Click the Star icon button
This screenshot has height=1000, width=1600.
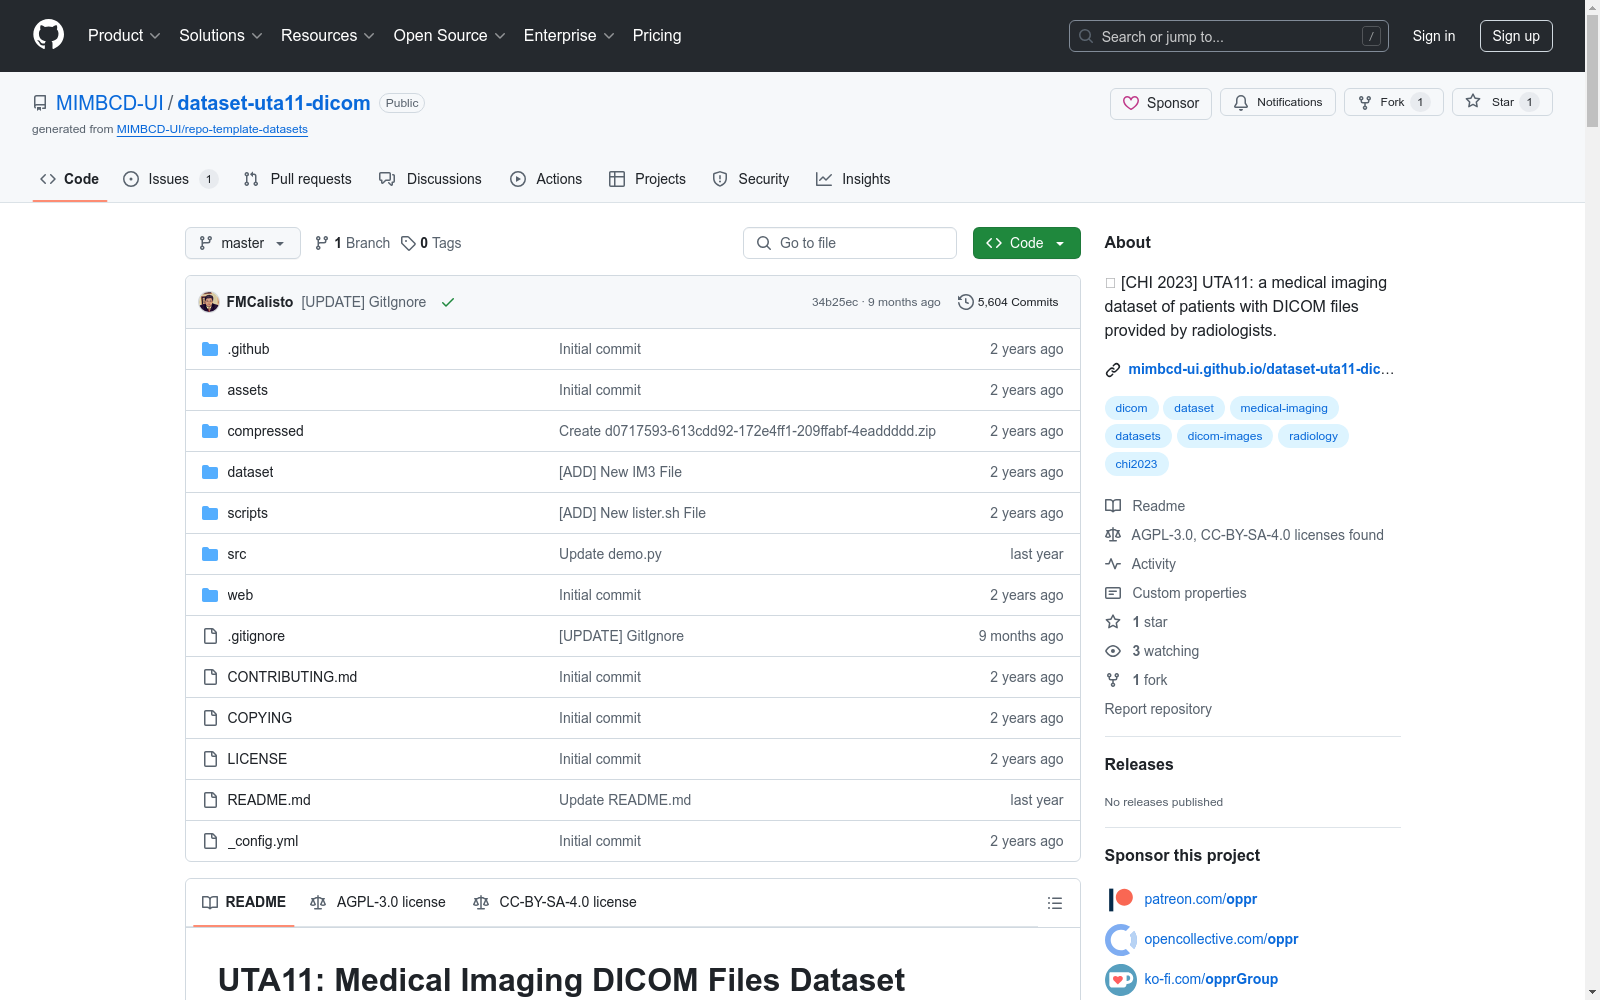coord(1502,102)
